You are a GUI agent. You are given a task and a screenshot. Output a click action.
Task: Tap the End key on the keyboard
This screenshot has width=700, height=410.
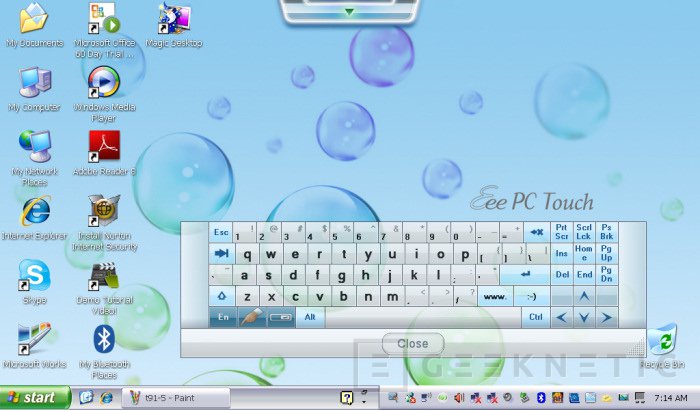coord(584,275)
